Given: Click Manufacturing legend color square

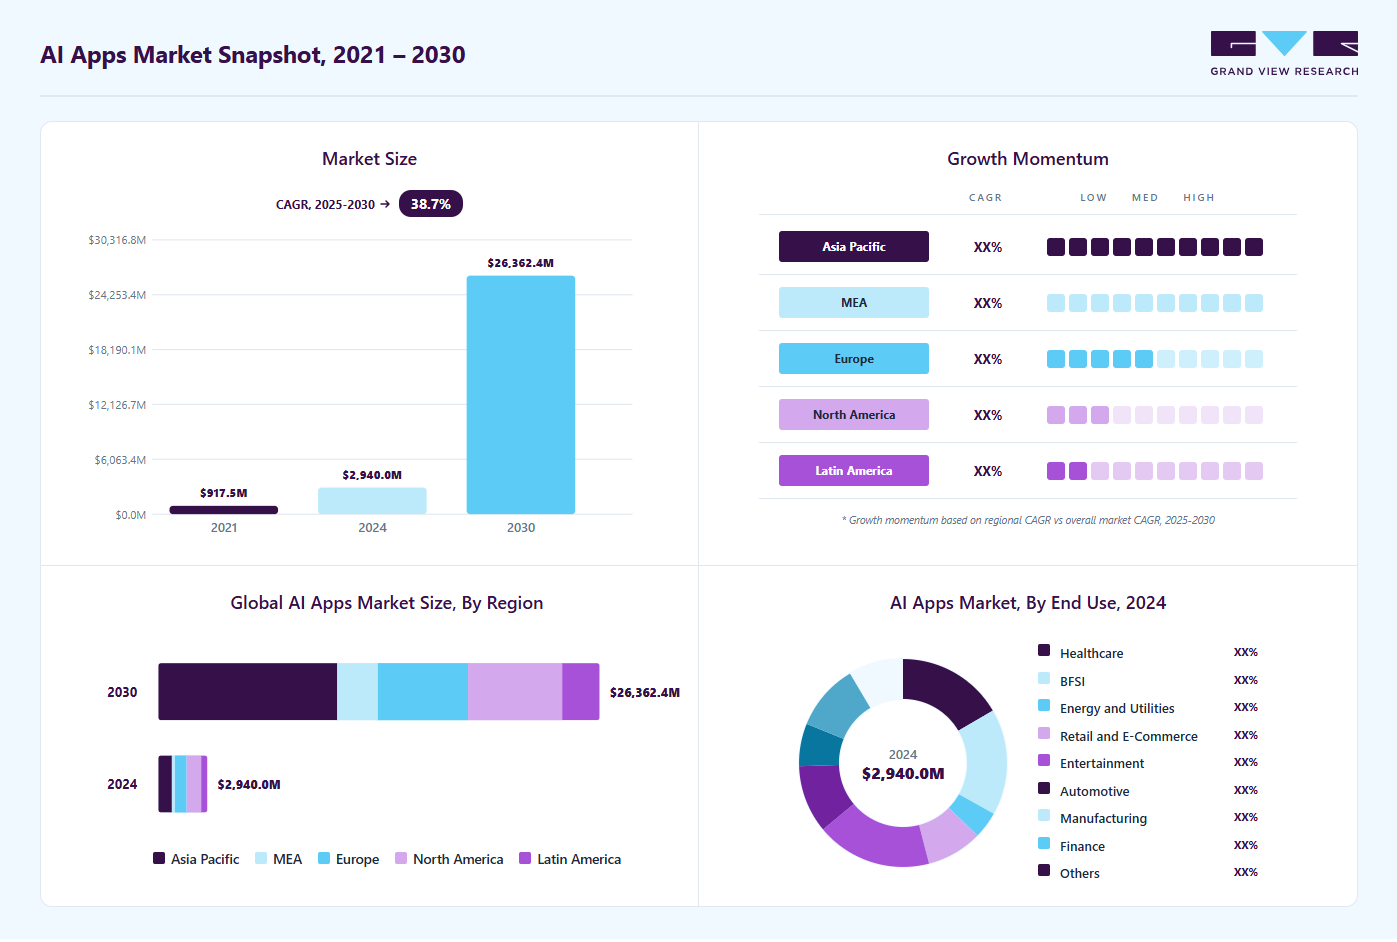Looking at the screenshot, I should (1044, 815).
